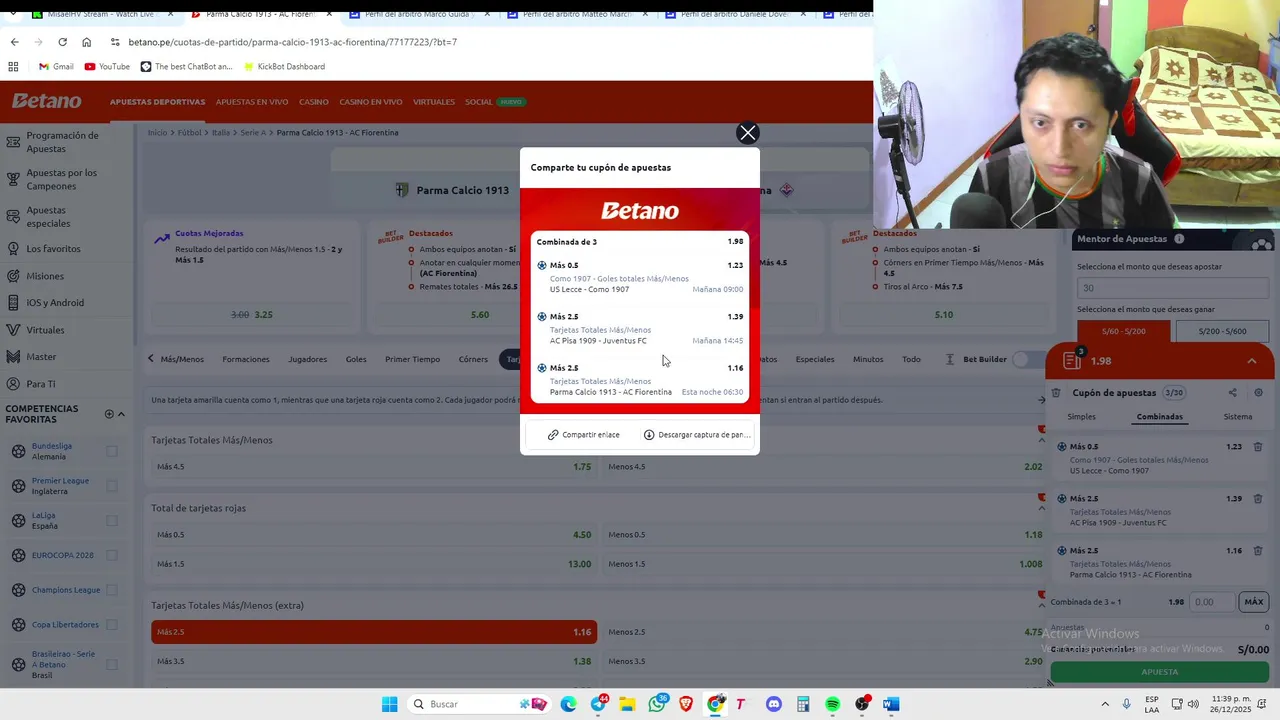This screenshot has height=720, width=1280.
Task: Open the Formaciones market tab
Action: [246, 359]
